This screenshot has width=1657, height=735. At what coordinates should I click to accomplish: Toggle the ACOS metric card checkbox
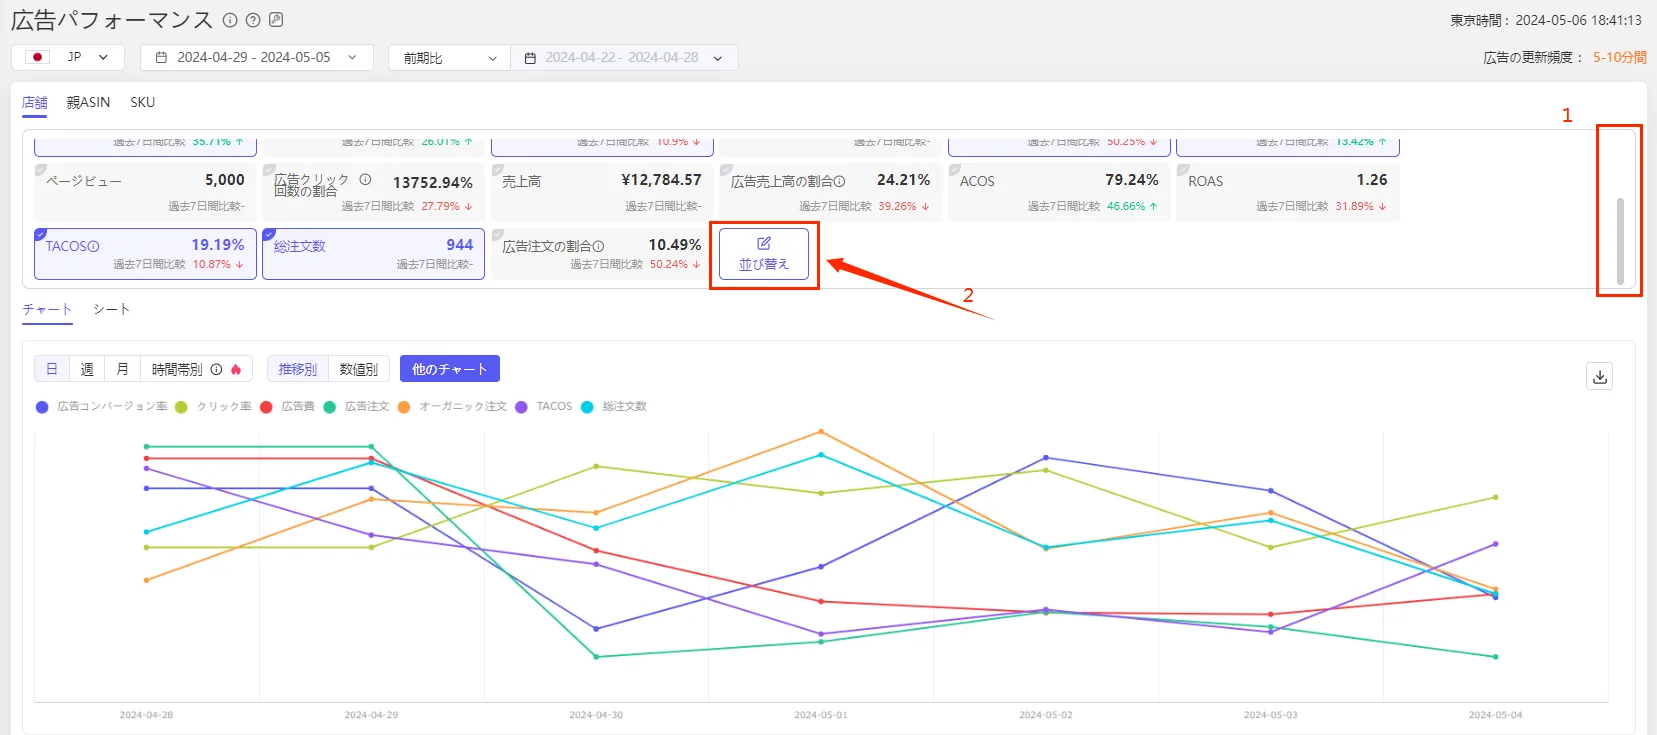[x=955, y=170]
